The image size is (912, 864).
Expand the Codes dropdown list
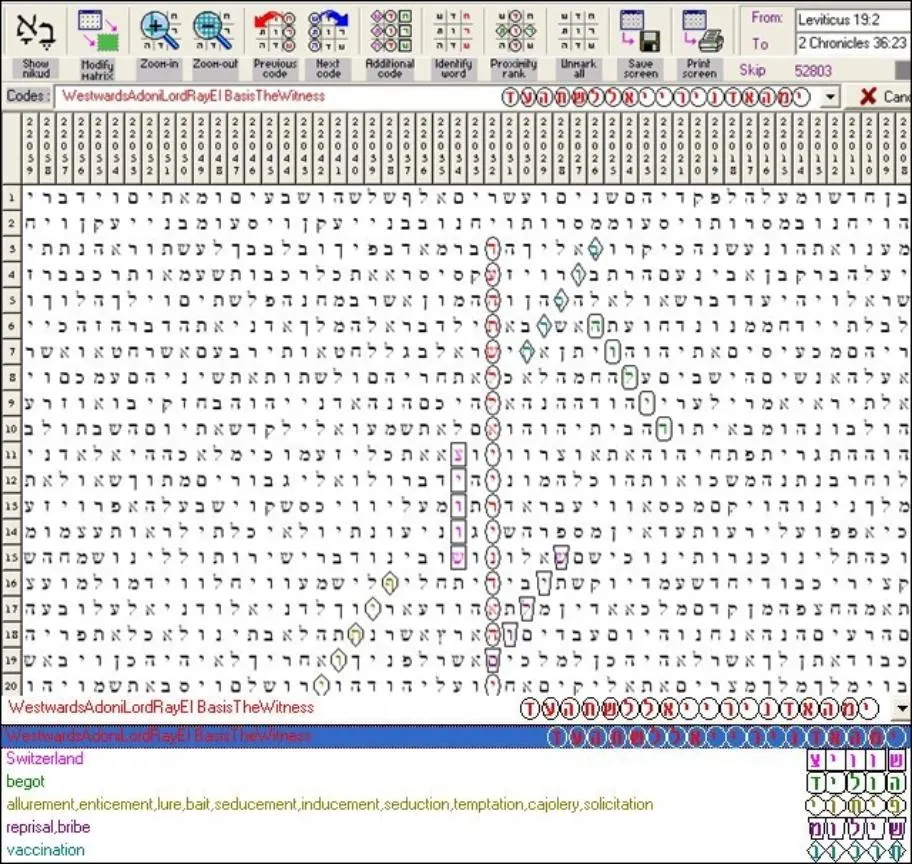click(832, 97)
